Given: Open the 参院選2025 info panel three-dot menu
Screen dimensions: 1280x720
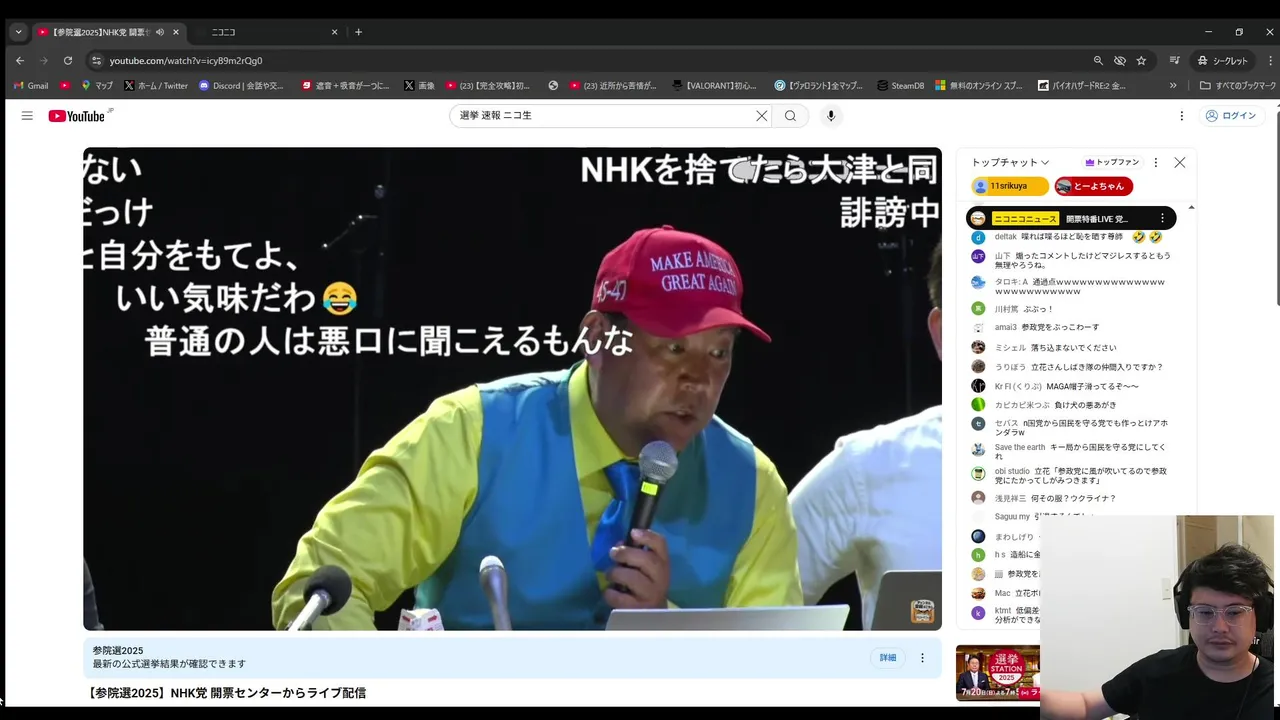Looking at the screenshot, I should point(922,658).
